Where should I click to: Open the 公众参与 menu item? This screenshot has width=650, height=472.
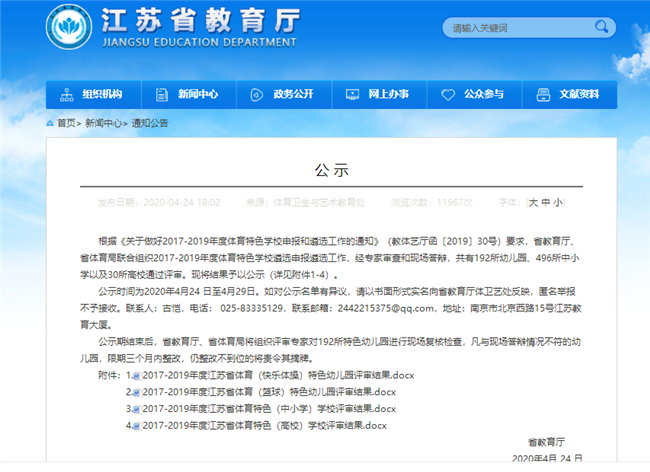tap(475, 94)
